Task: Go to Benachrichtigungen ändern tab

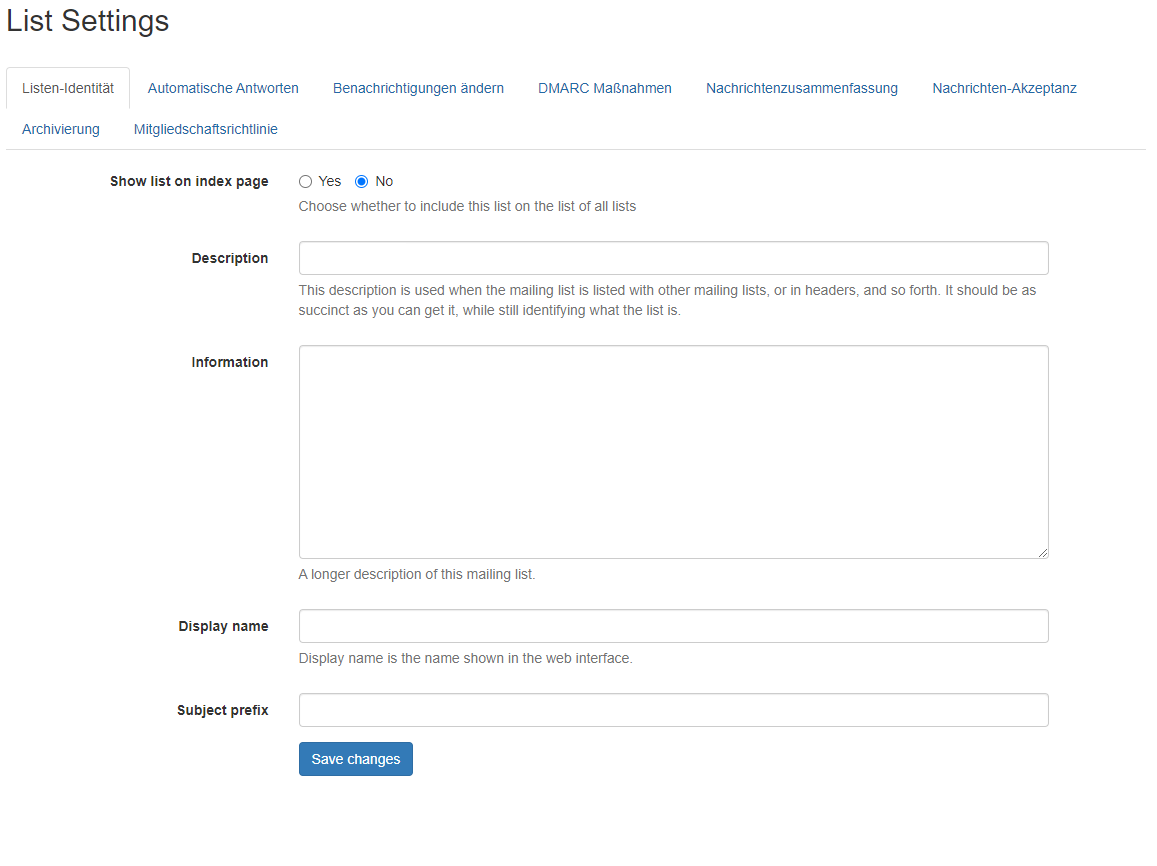Action: pos(418,88)
